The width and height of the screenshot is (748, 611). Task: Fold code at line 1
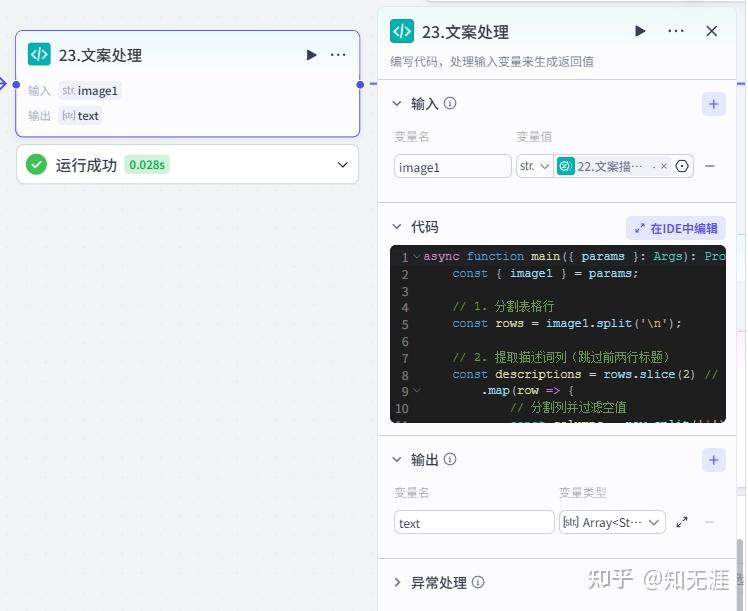(416, 257)
